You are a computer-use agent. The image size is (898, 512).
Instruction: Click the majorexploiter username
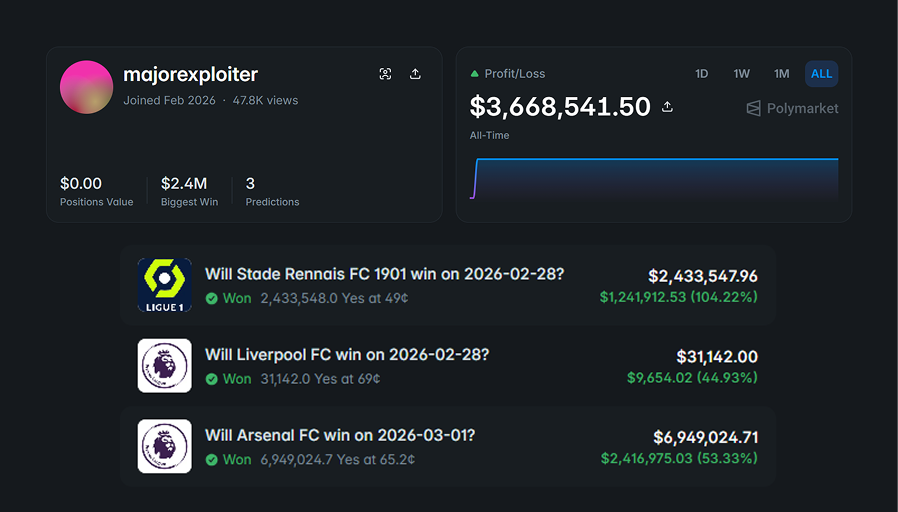pyautogui.click(x=190, y=75)
